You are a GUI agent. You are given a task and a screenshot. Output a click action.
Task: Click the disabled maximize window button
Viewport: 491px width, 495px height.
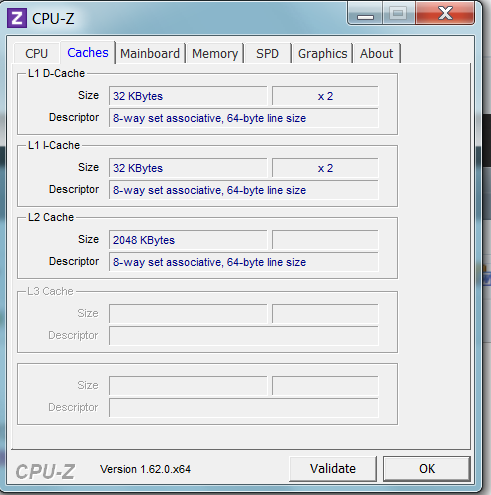399,13
